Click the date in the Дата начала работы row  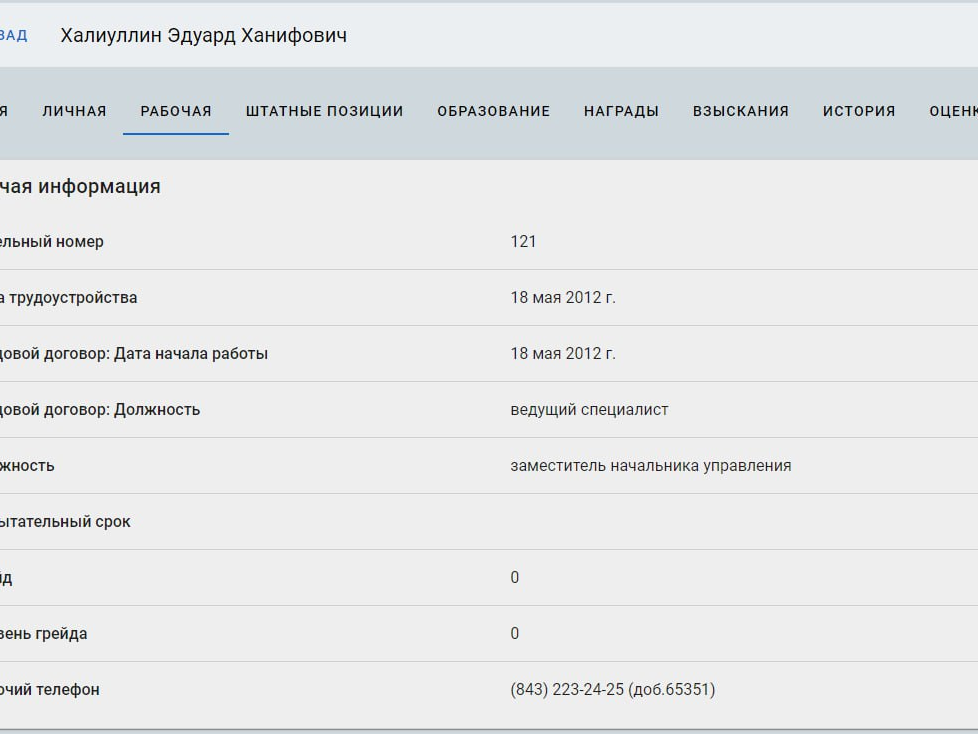(563, 353)
